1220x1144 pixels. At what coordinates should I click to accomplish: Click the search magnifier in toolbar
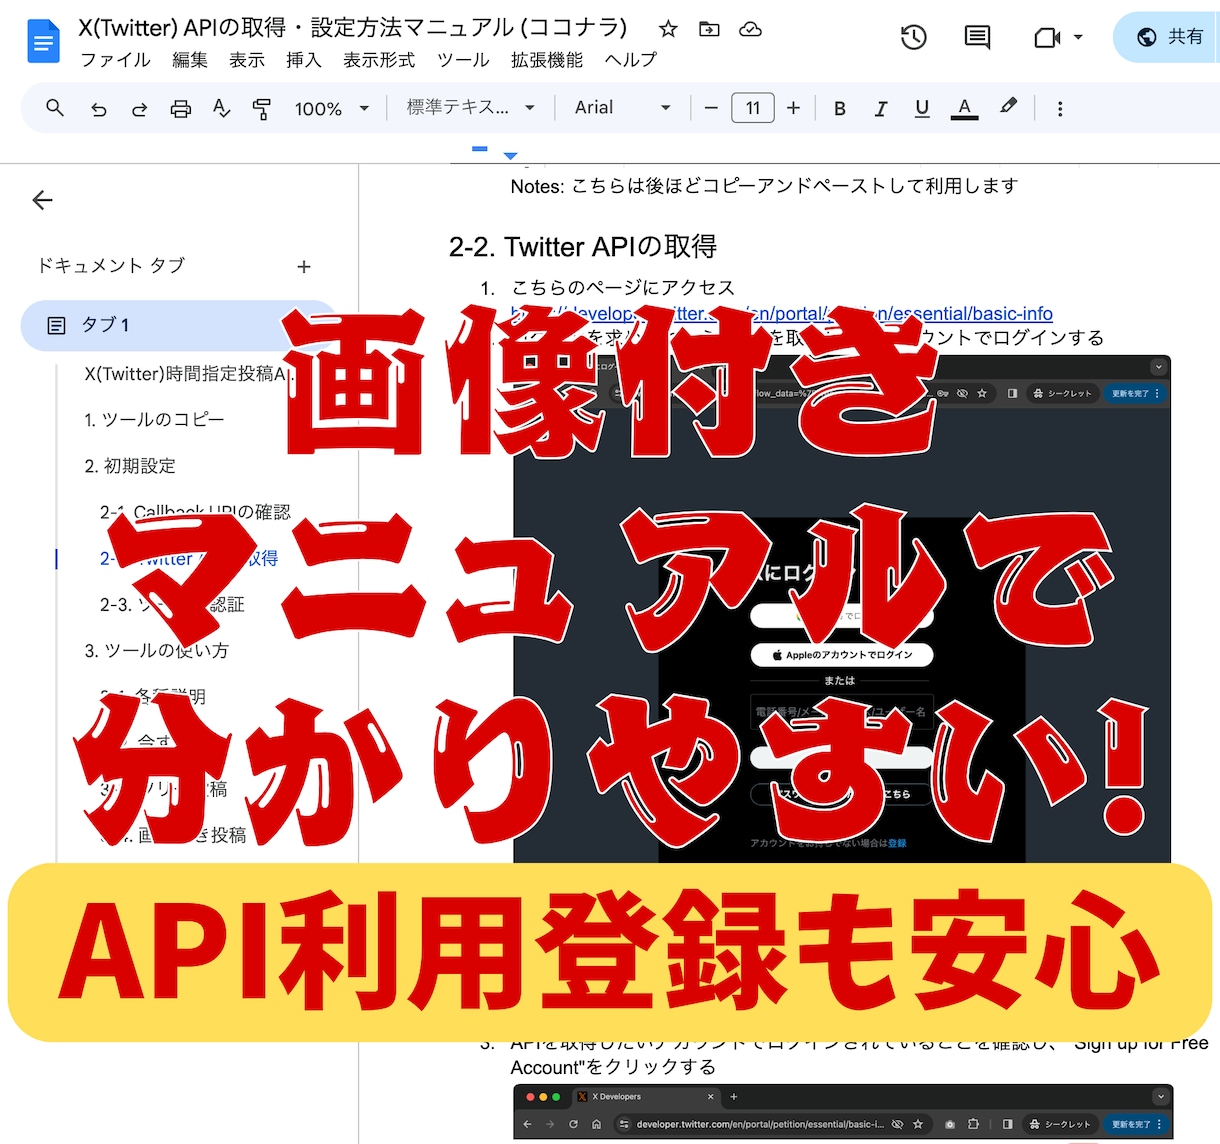tap(55, 108)
